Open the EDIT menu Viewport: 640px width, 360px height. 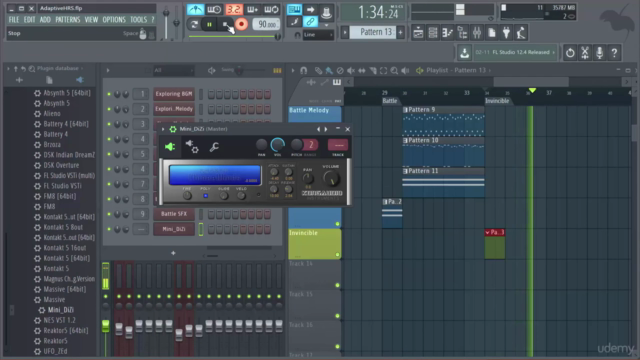click(x=29, y=20)
